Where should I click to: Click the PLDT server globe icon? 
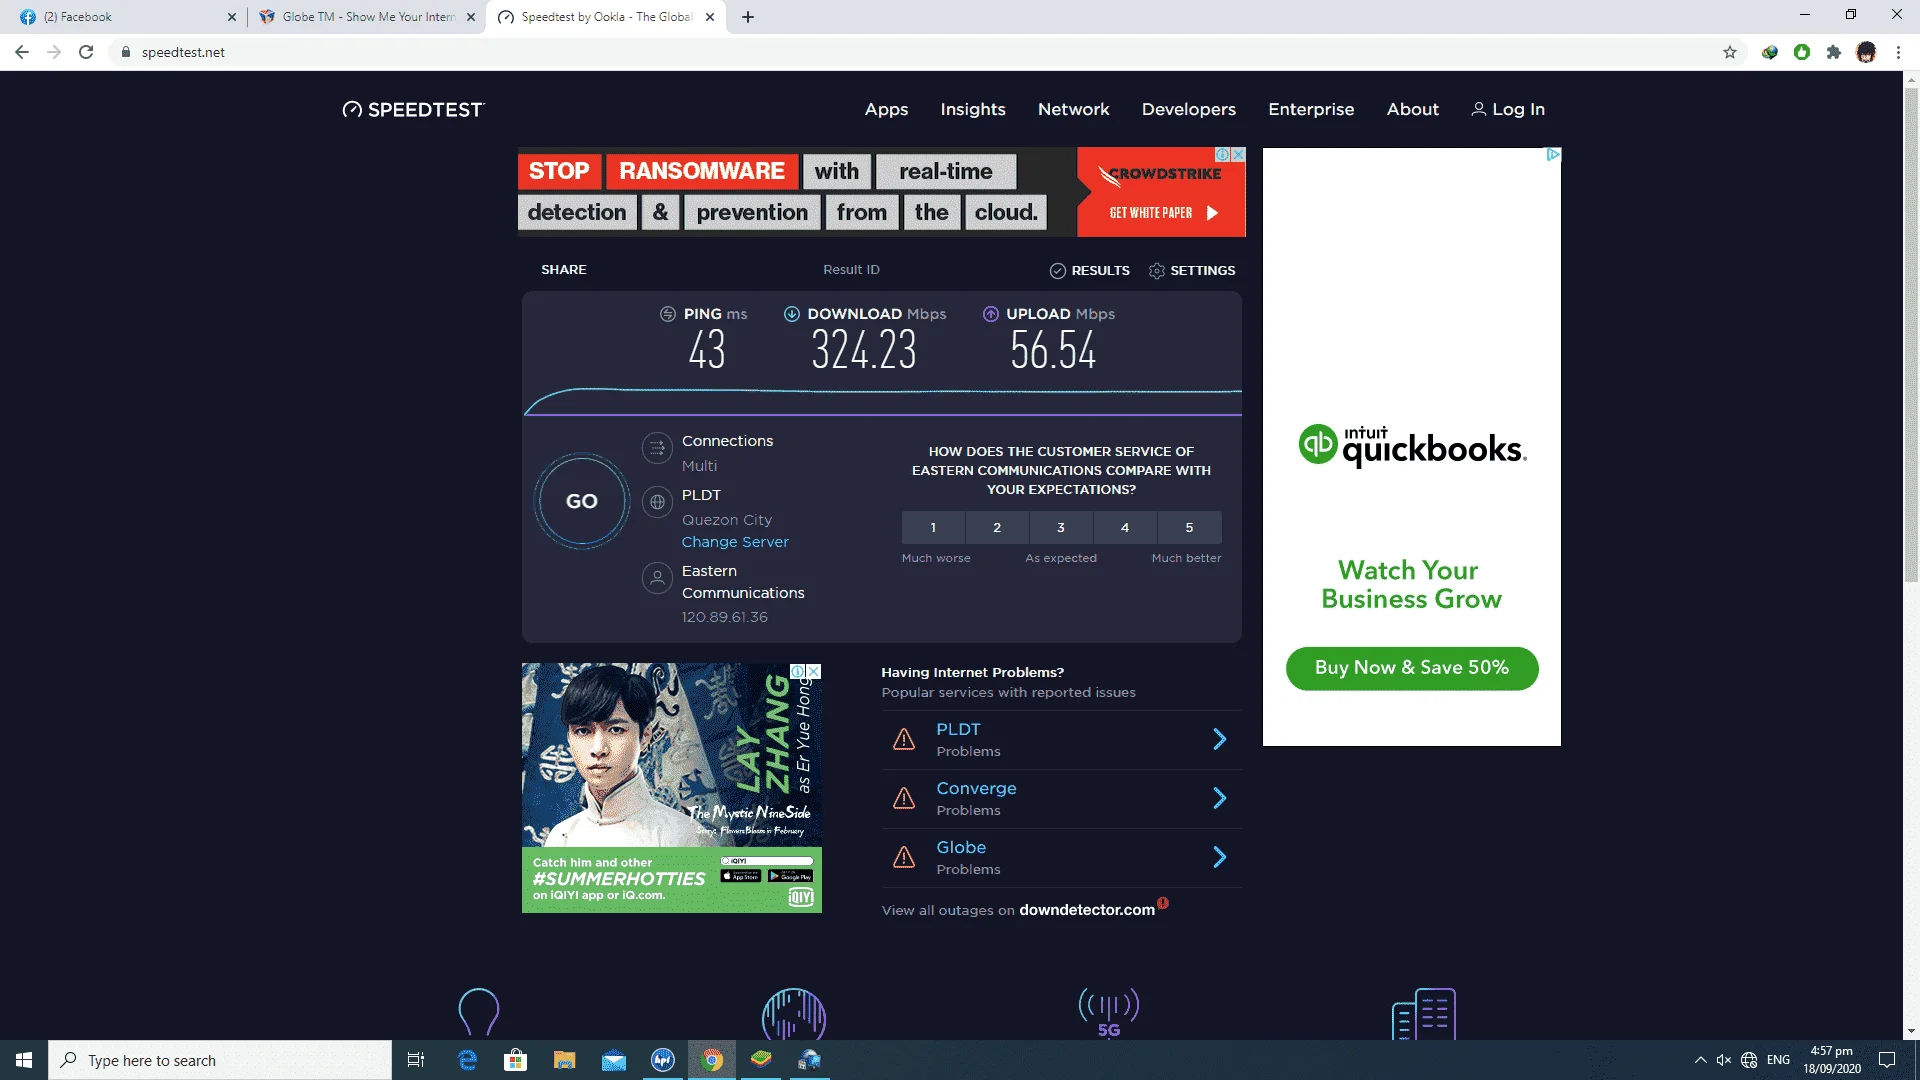(657, 502)
